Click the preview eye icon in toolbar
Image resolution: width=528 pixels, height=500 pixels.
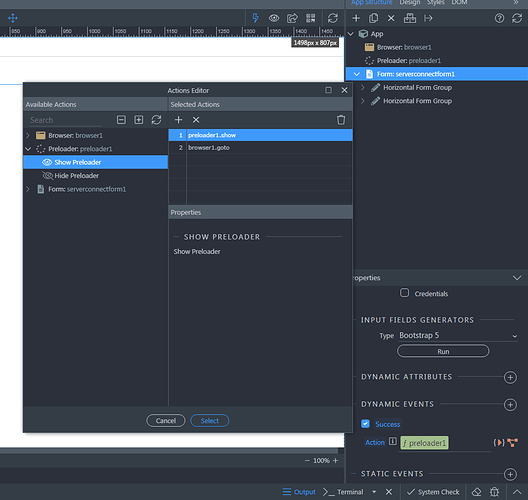point(274,18)
